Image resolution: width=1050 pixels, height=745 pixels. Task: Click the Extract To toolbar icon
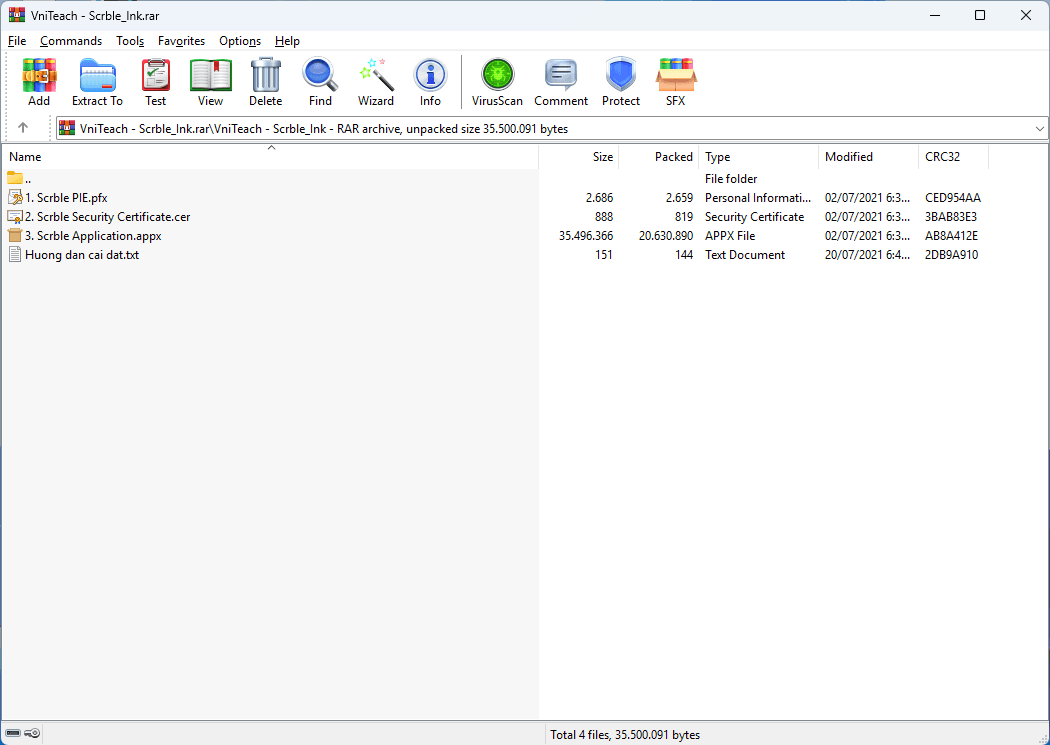tap(97, 82)
